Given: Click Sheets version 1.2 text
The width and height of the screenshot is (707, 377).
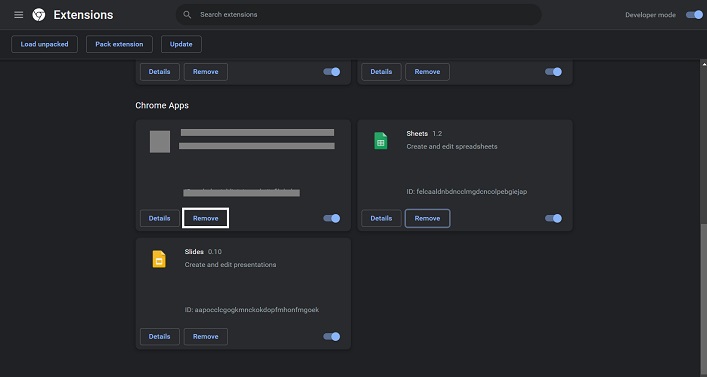Looking at the screenshot, I should (x=437, y=133).
